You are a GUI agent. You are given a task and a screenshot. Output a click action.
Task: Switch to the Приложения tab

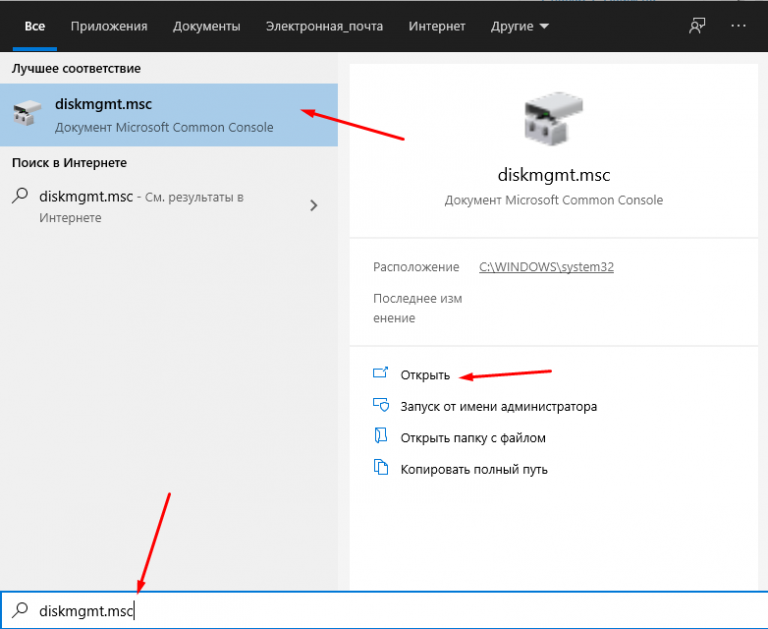point(109,26)
